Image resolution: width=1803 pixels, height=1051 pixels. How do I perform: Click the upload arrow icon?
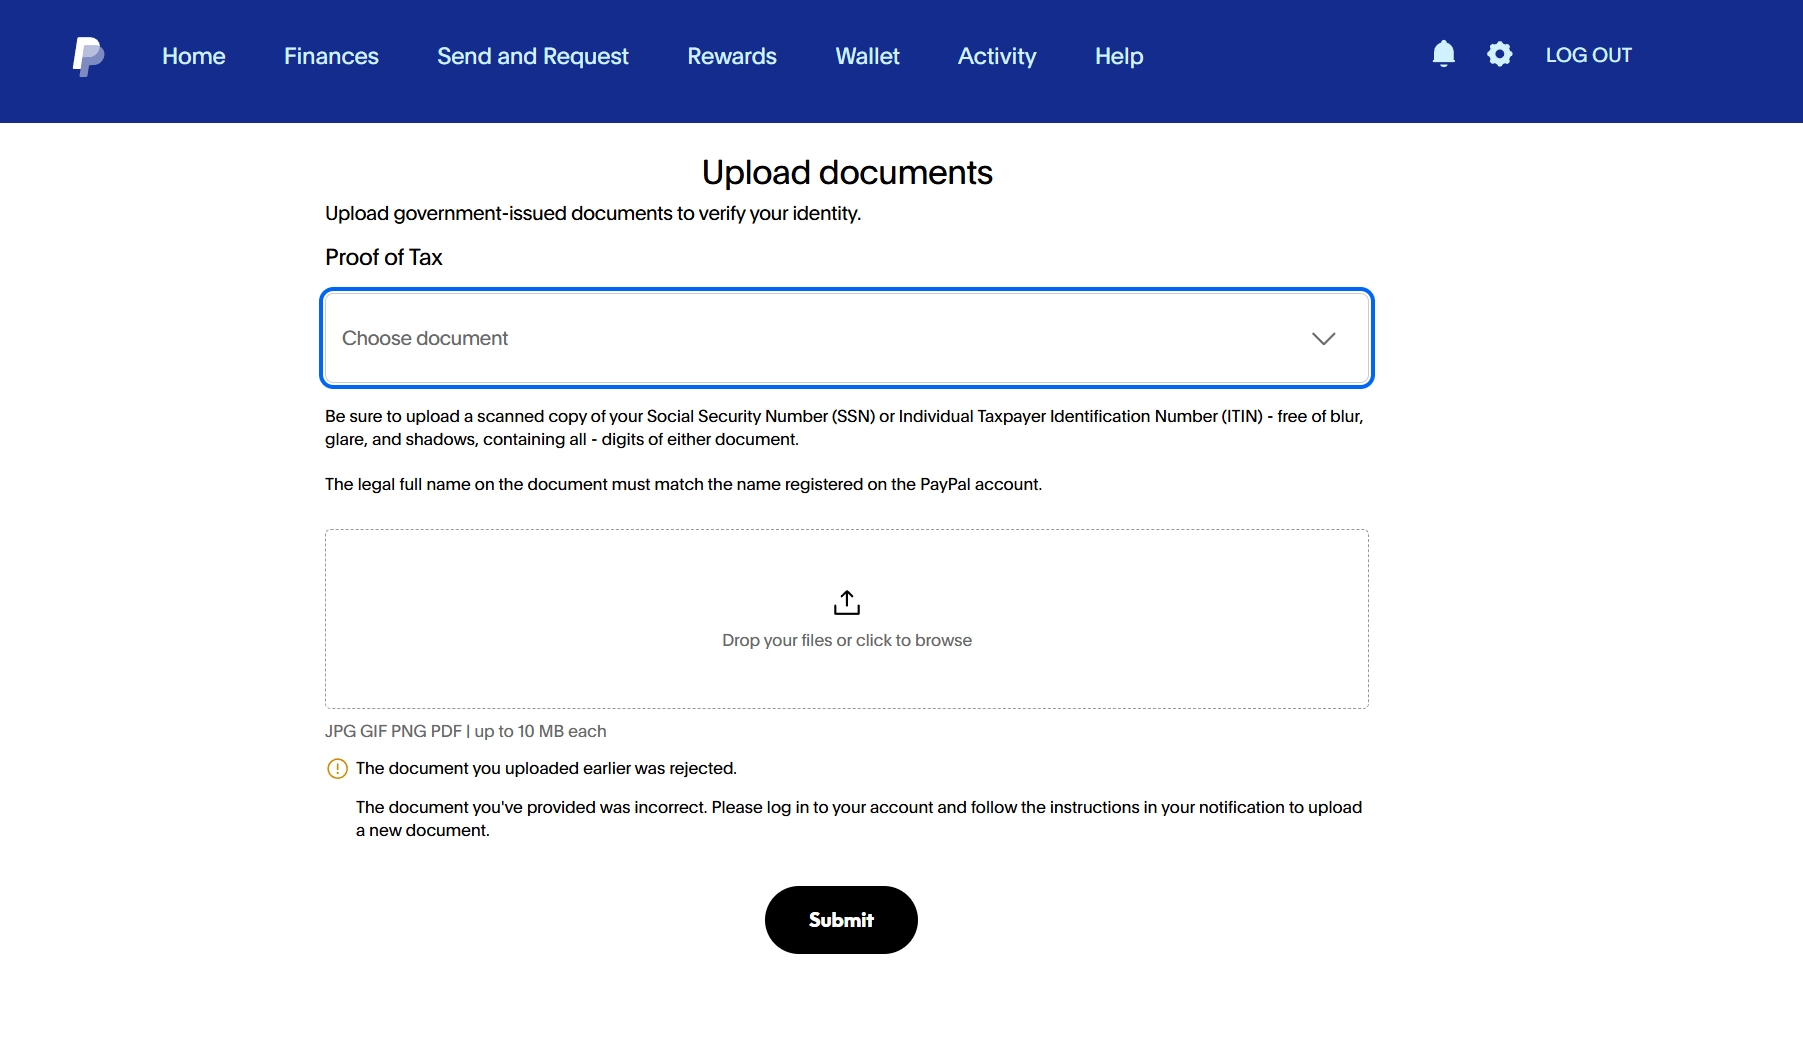pos(846,602)
